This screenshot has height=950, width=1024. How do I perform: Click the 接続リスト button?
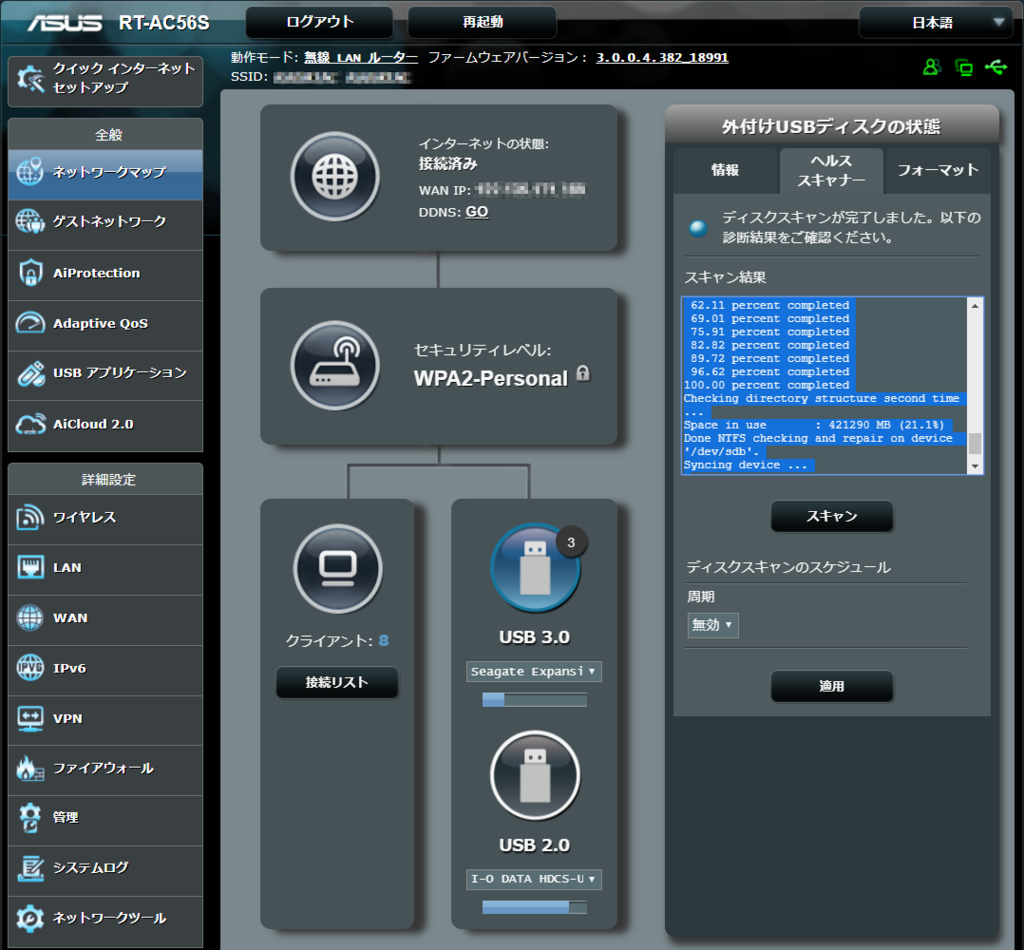tap(337, 682)
